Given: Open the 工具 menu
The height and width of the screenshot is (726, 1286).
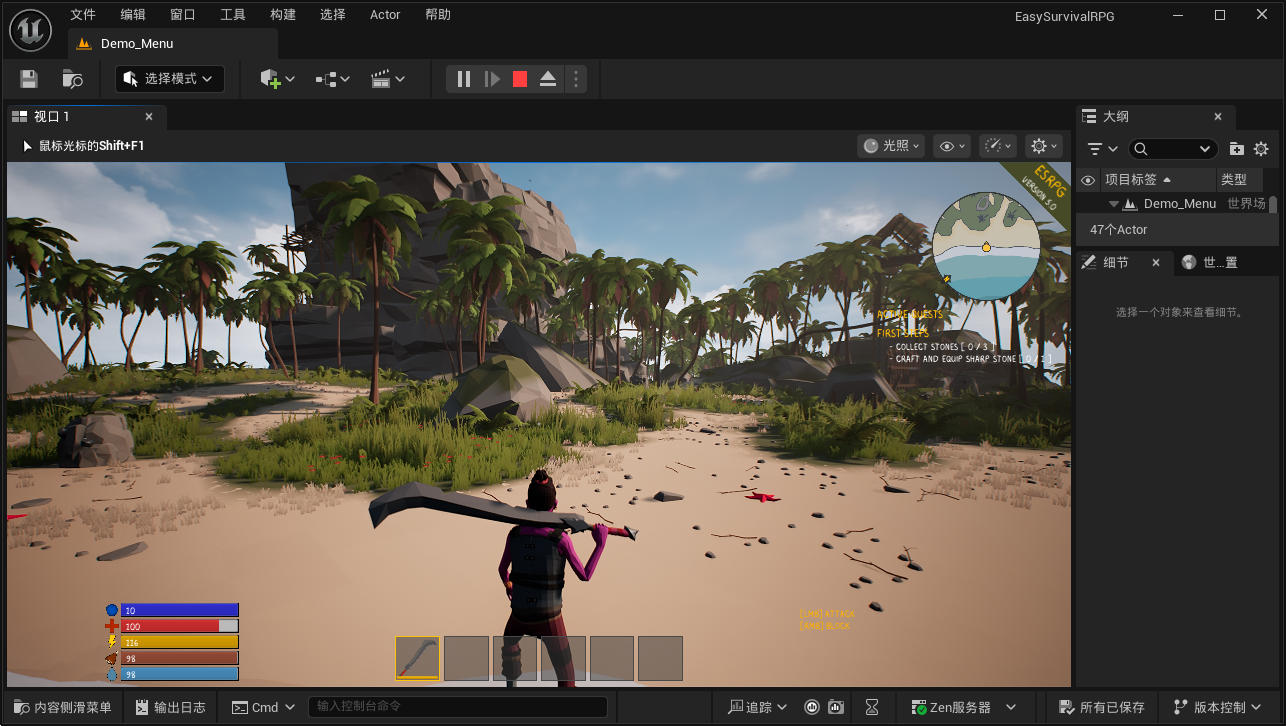Looking at the screenshot, I should click(233, 15).
